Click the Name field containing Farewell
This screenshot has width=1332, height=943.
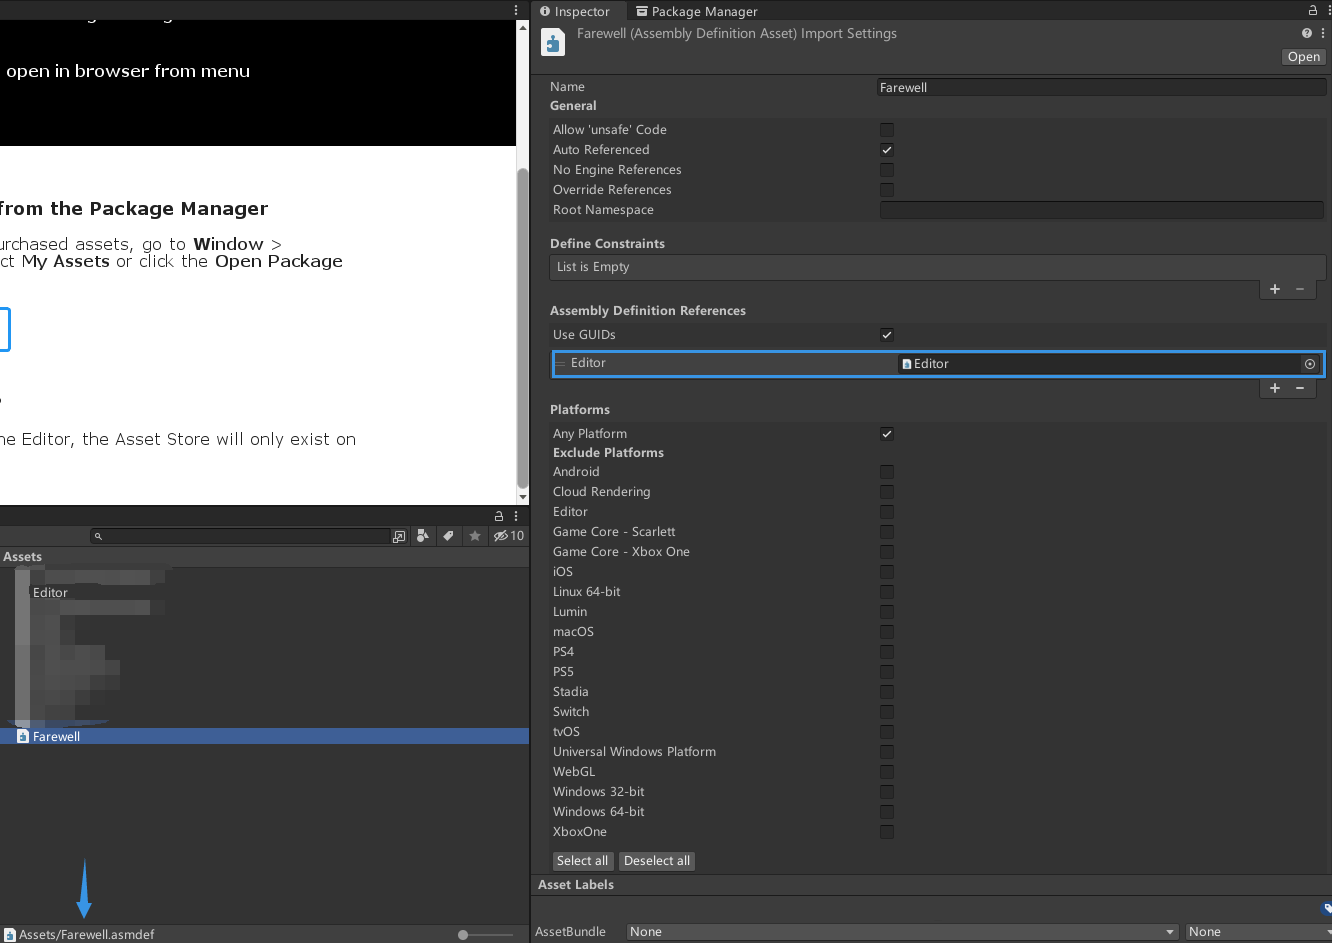point(1102,88)
